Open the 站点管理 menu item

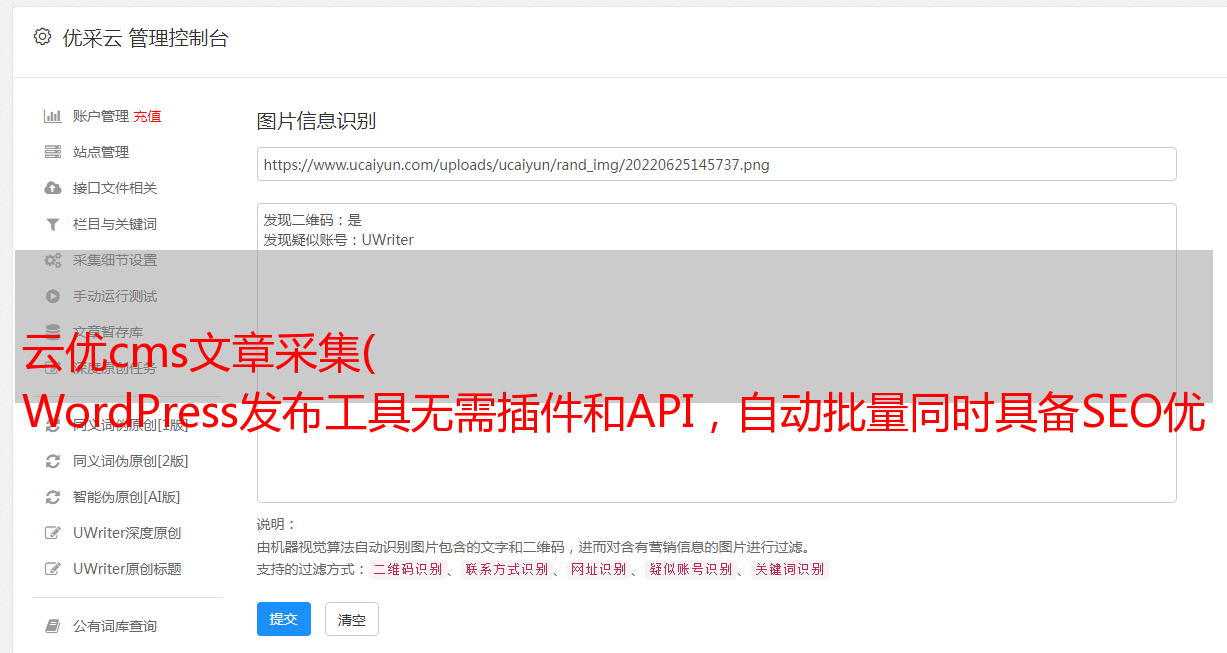[101, 152]
